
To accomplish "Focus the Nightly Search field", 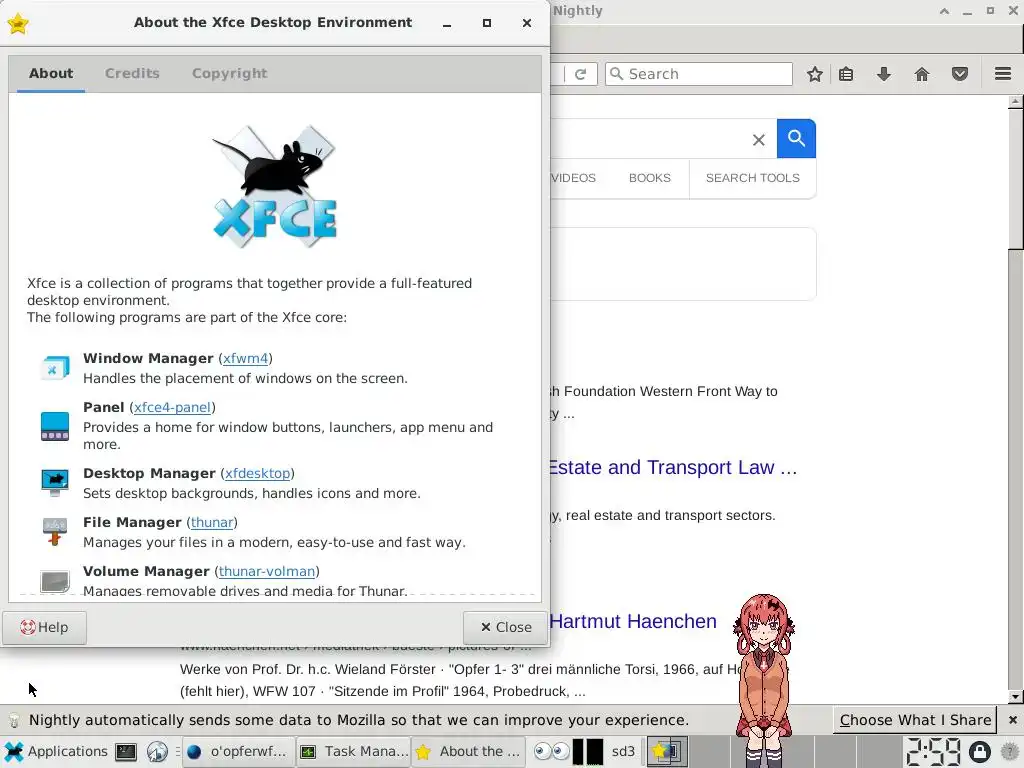I will pyautogui.click(x=699, y=74).
